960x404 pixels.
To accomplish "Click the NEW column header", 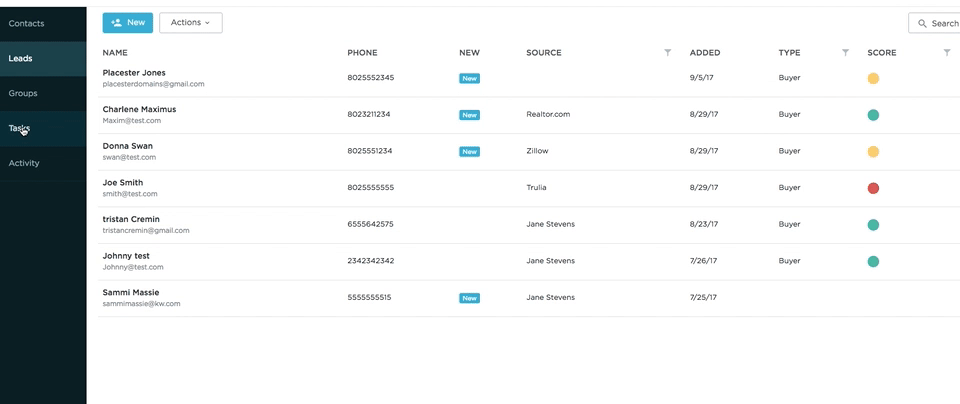I will (x=470, y=53).
